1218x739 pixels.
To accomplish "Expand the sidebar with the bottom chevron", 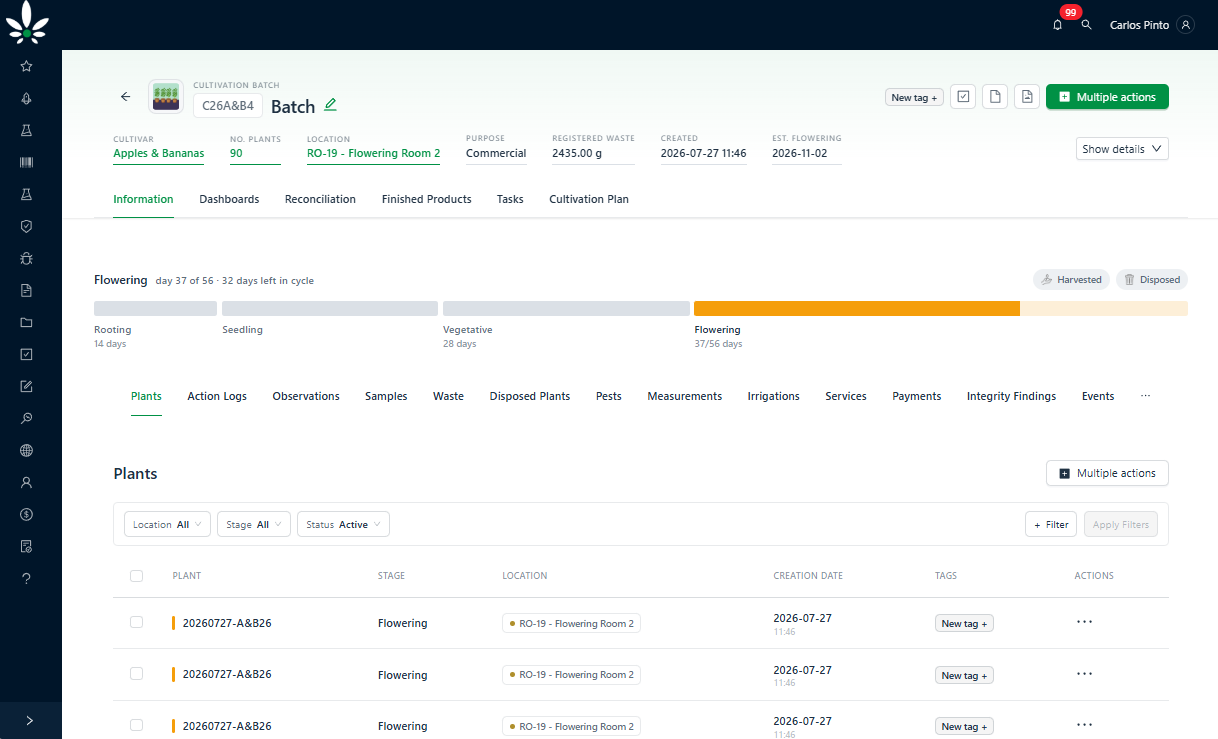I will click(30, 720).
